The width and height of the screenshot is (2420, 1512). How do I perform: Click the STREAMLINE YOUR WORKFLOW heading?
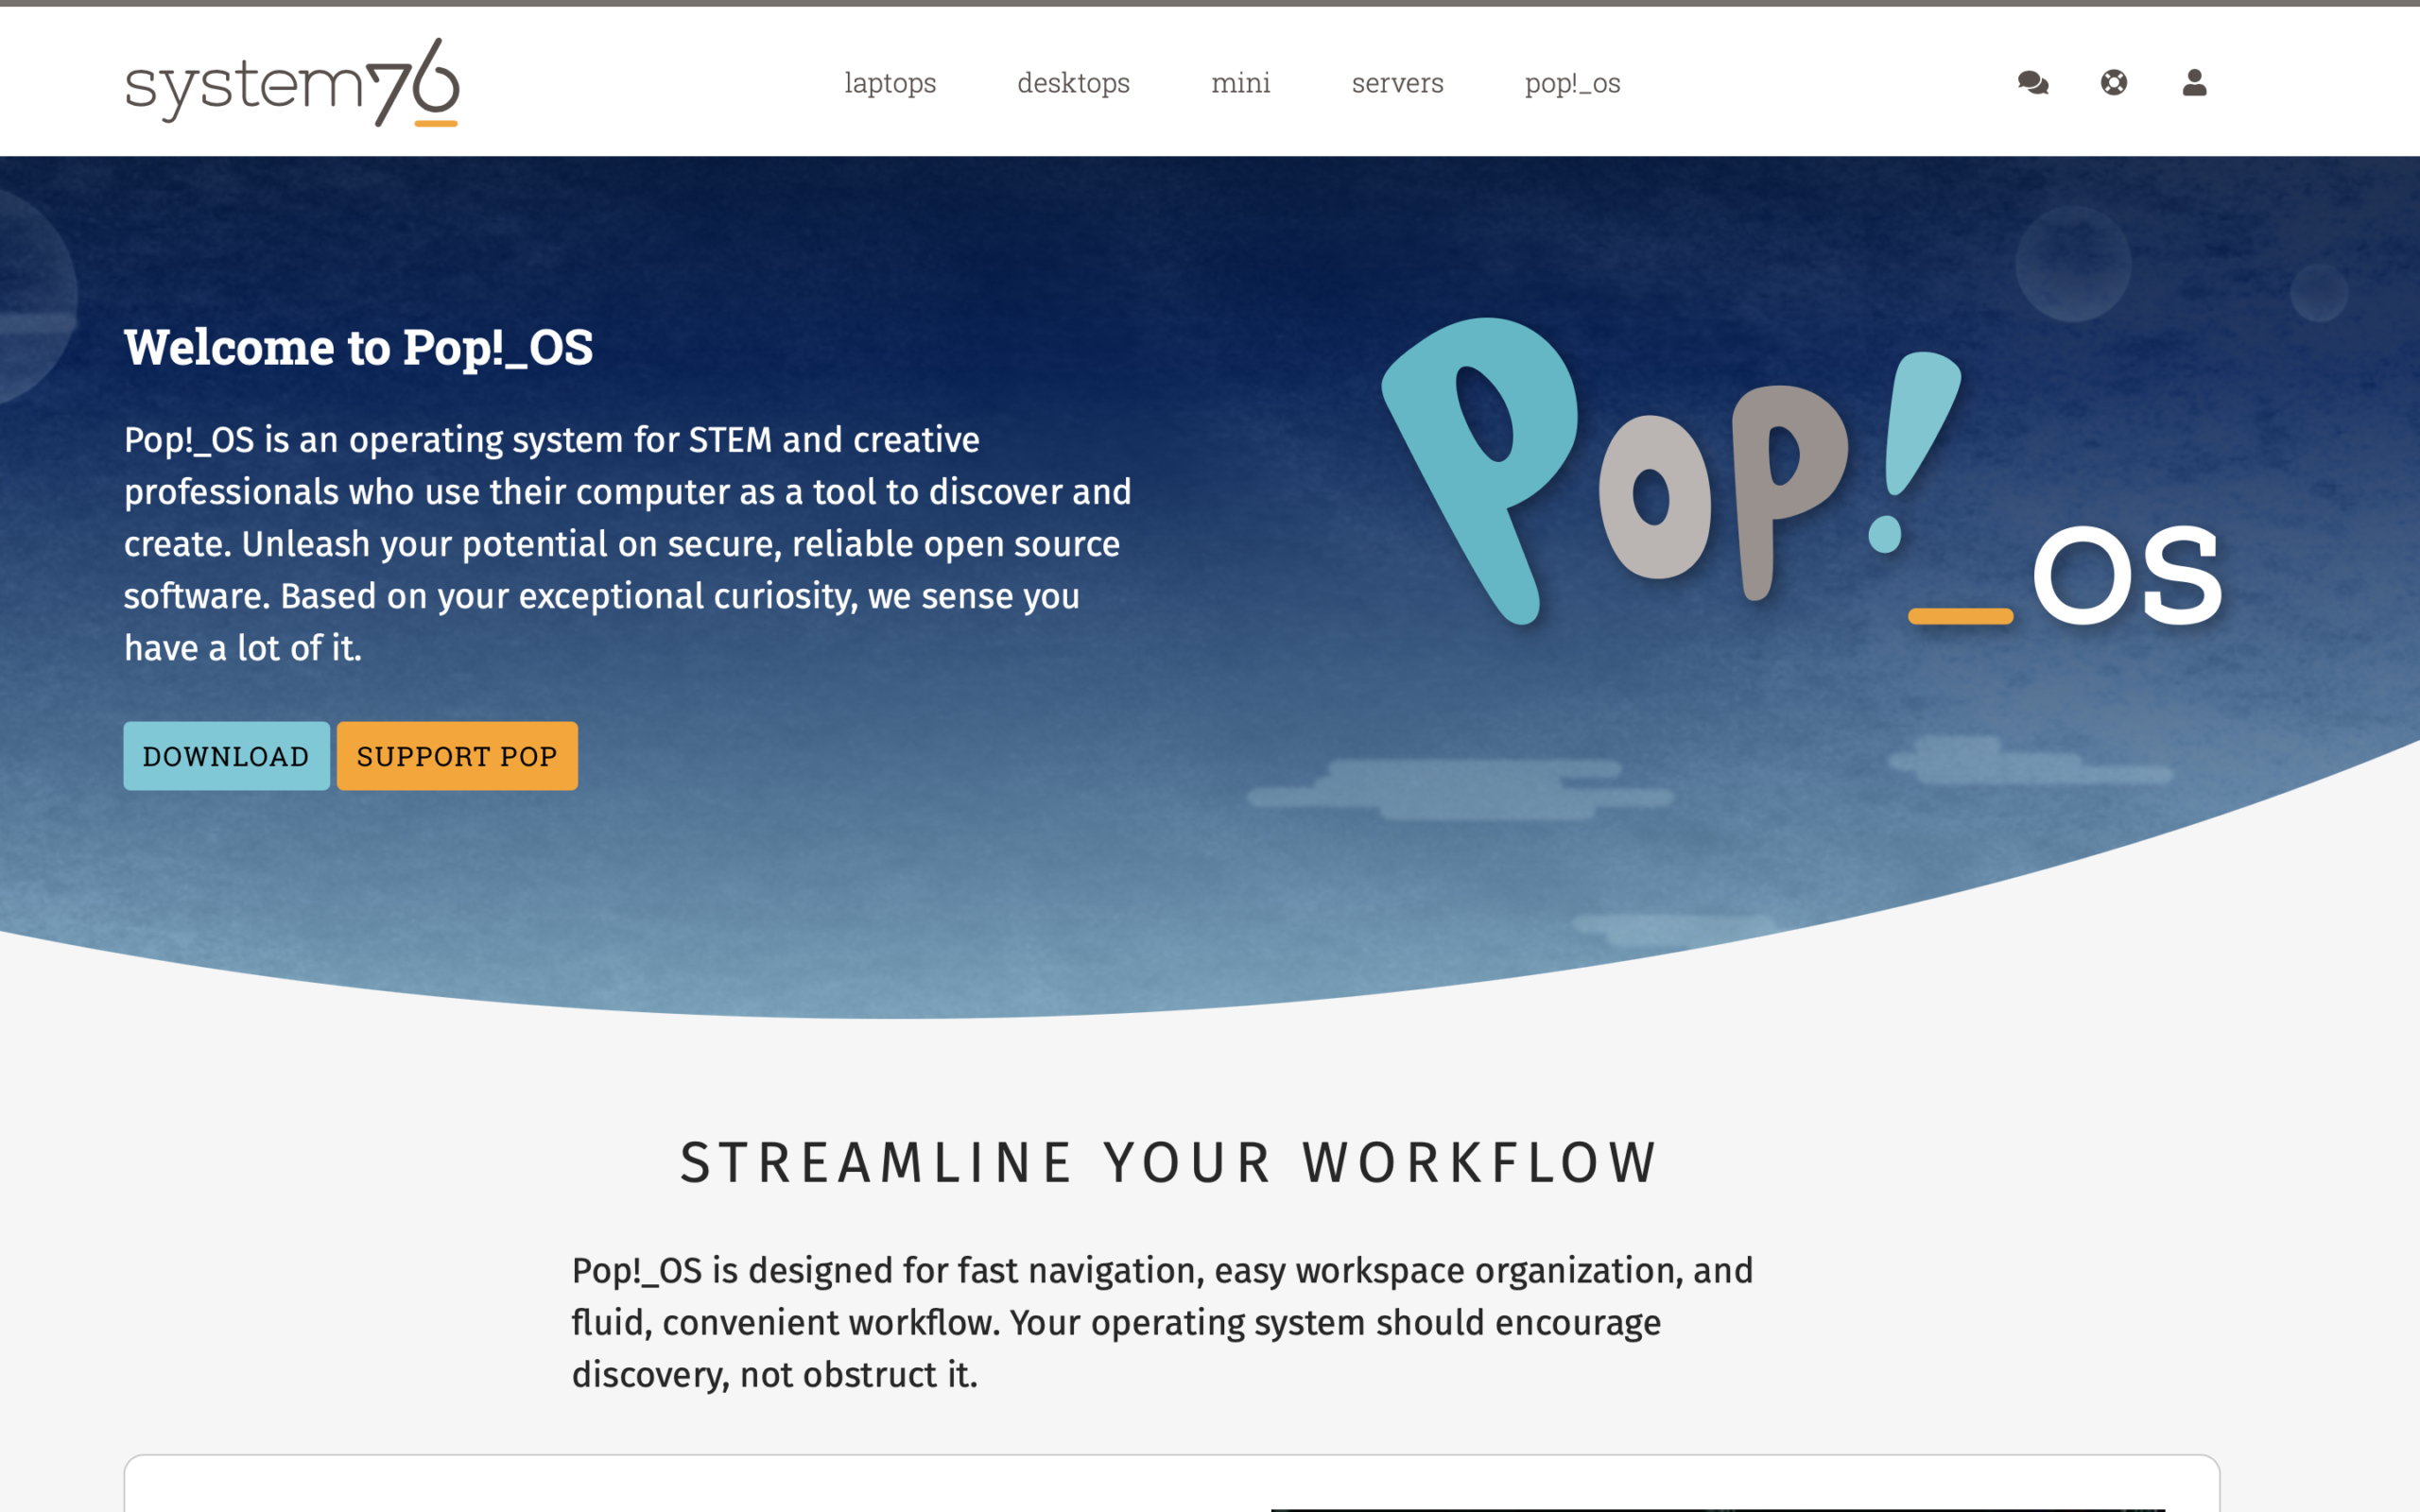pyautogui.click(x=1168, y=1162)
